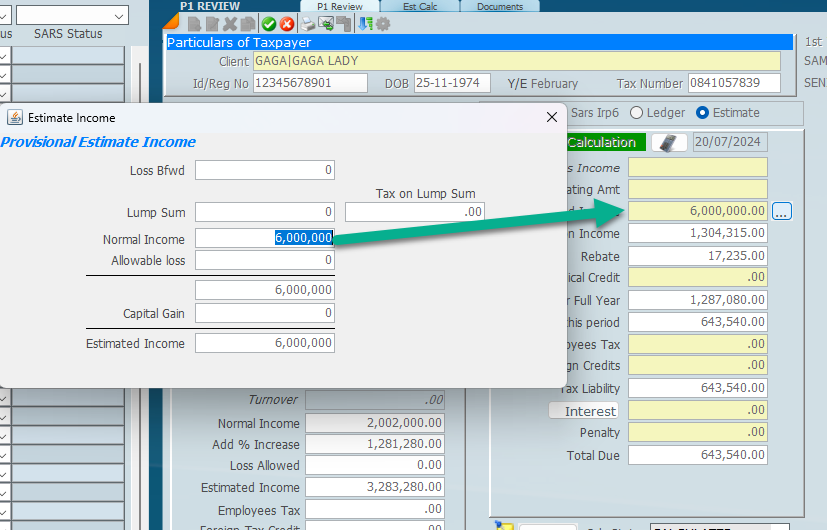Click the Capital Gain input field
This screenshot has height=530, width=827.
(264, 313)
